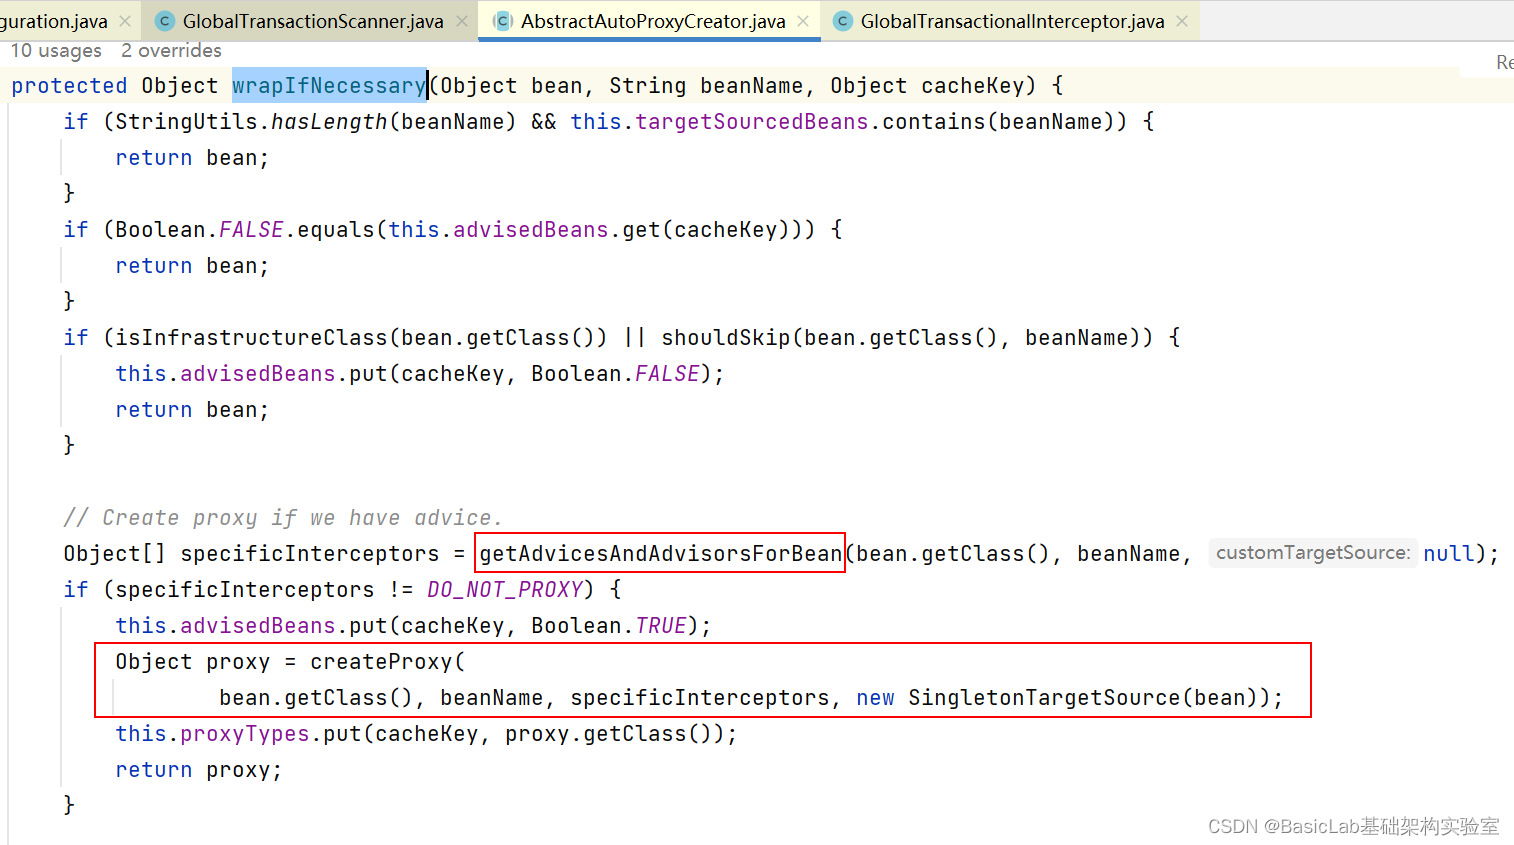Close the GlobalTransactionalInterceptor.java tab
The width and height of the screenshot is (1514, 845).
1182,21
